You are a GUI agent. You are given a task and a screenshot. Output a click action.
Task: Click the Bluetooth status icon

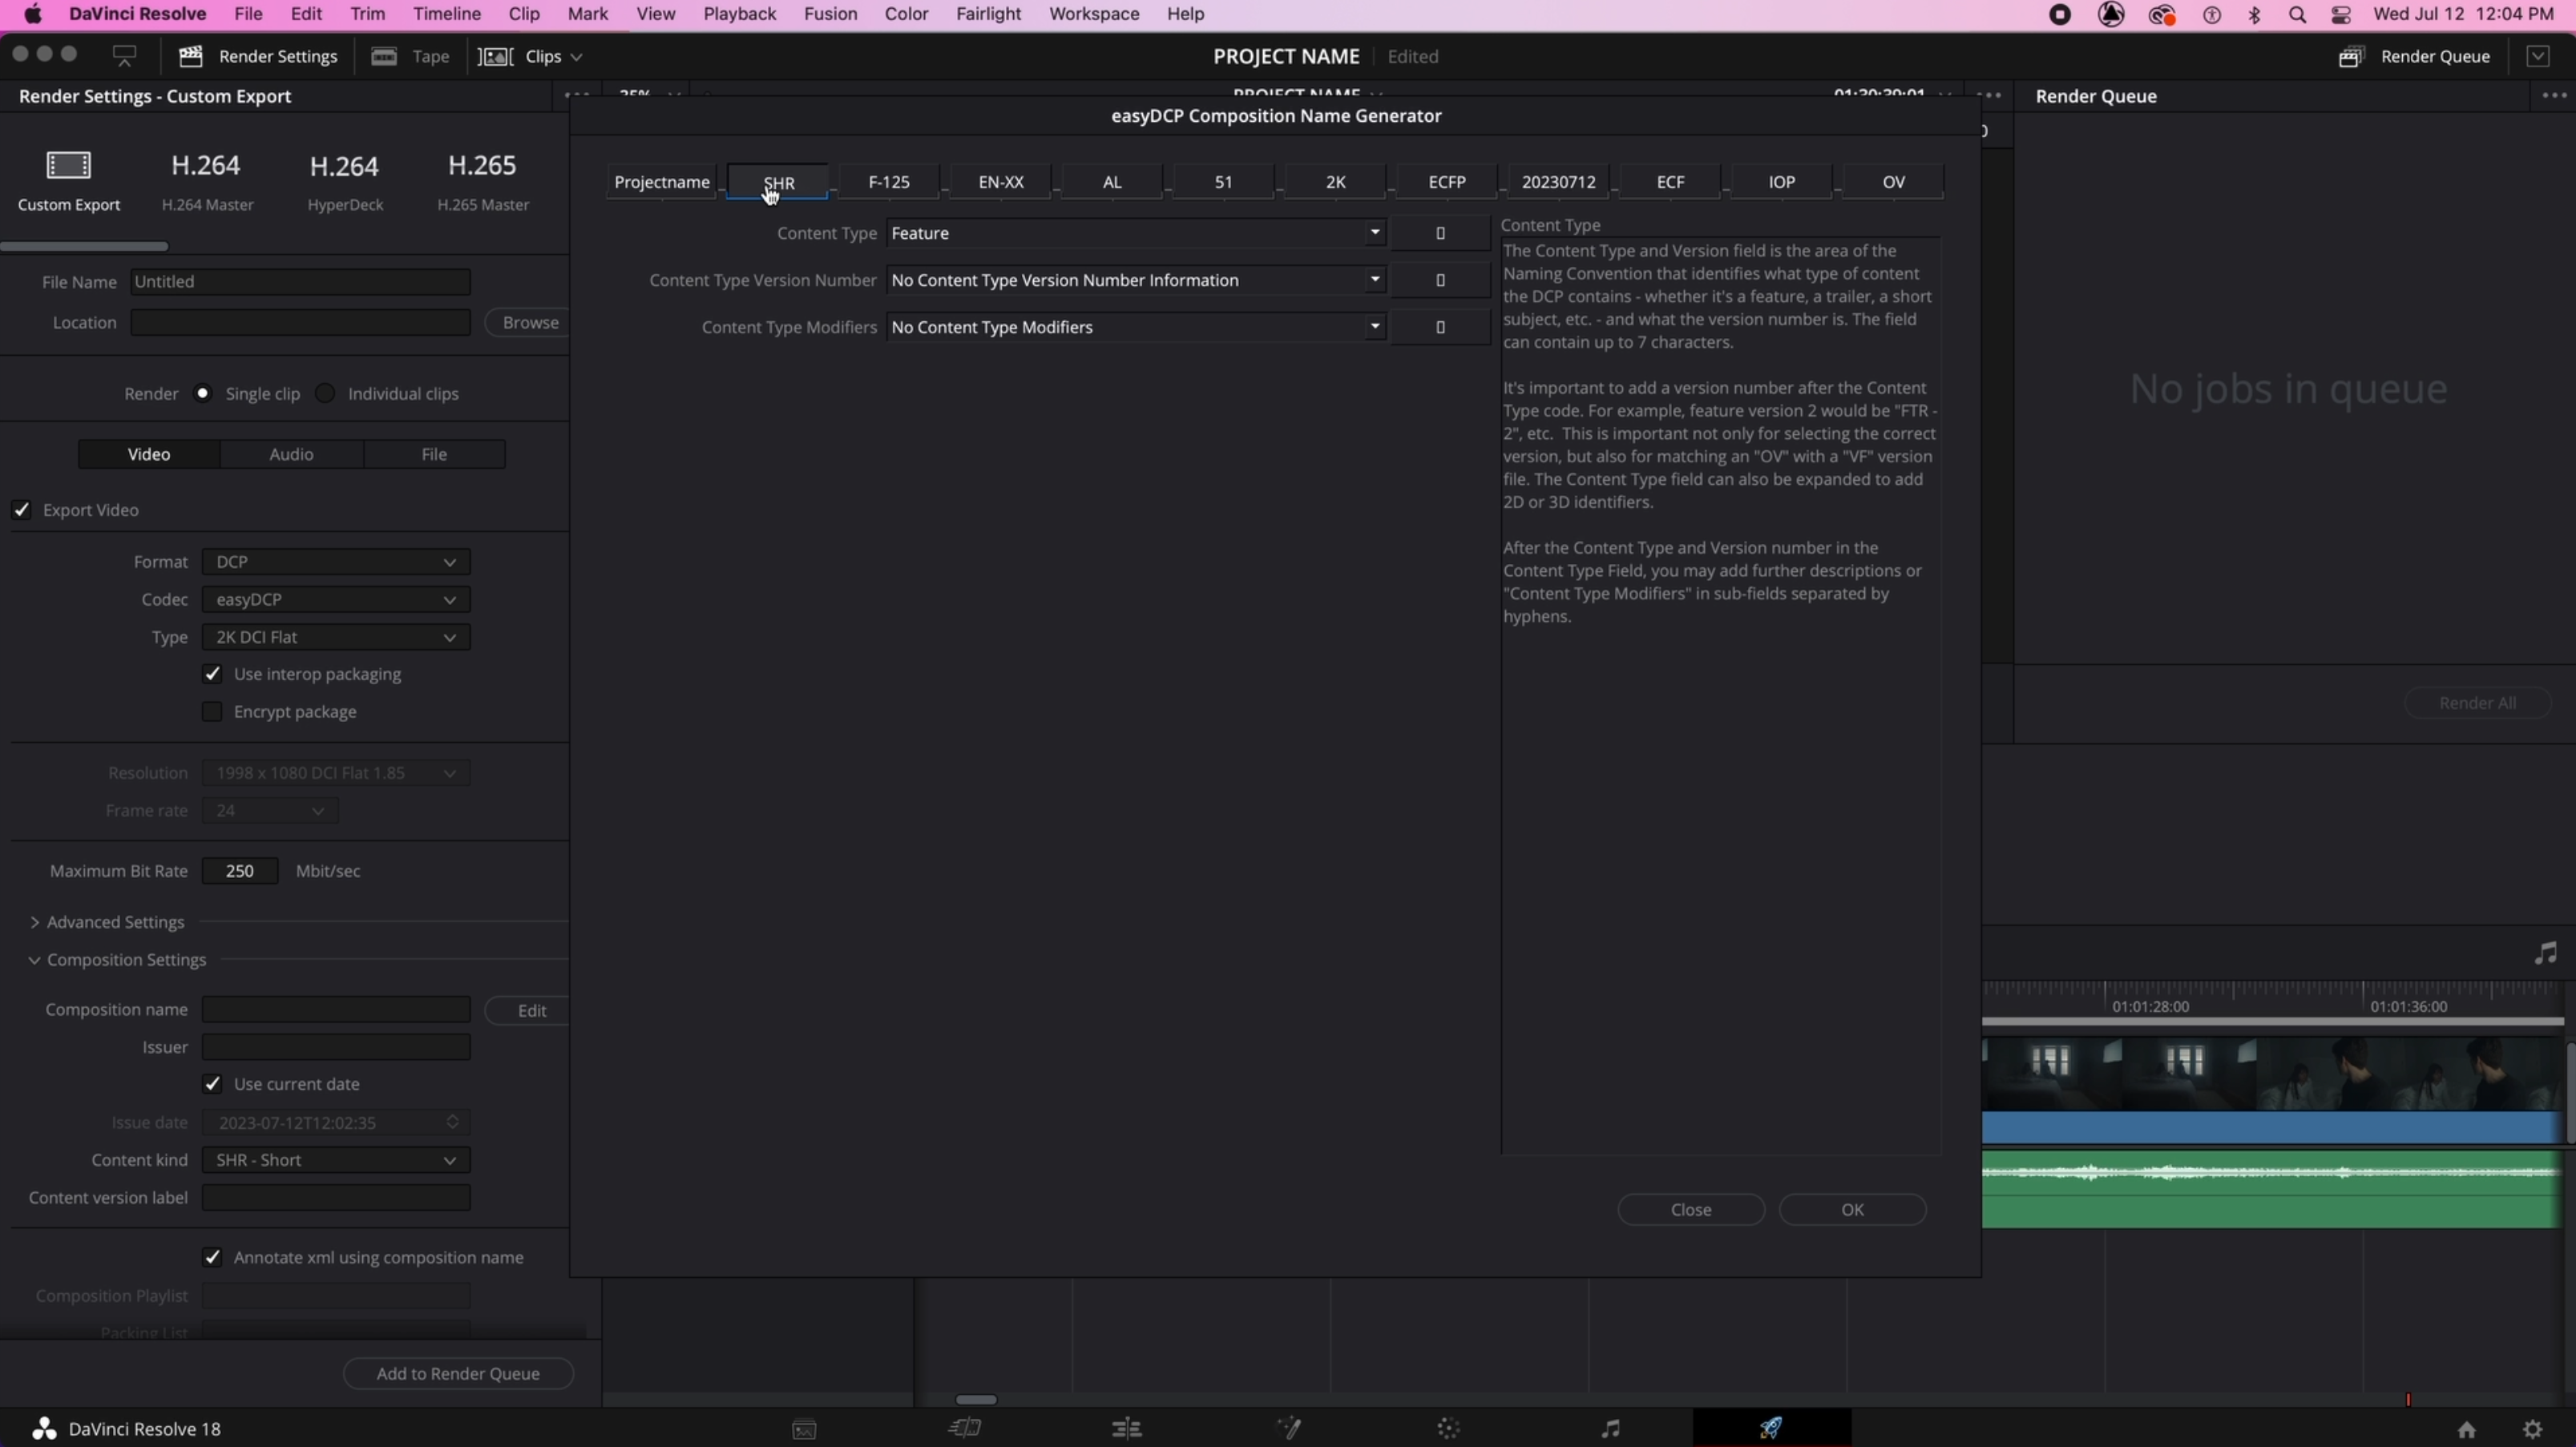[2254, 14]
